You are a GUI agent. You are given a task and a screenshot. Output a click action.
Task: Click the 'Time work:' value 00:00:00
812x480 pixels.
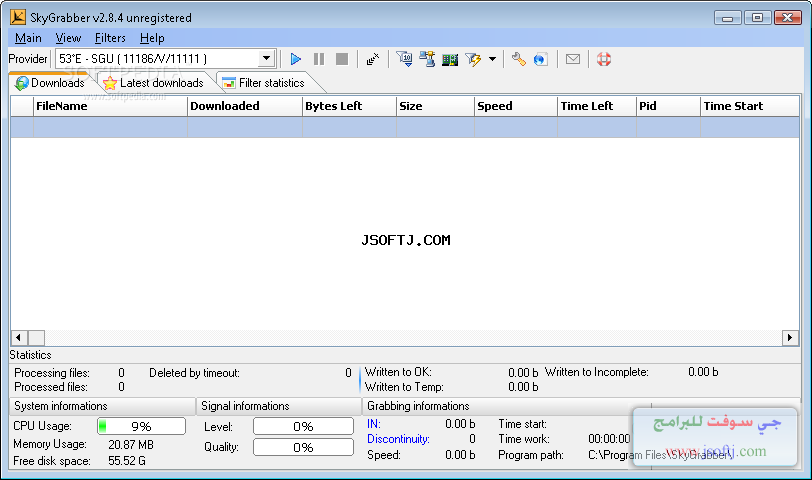point(609,439)
